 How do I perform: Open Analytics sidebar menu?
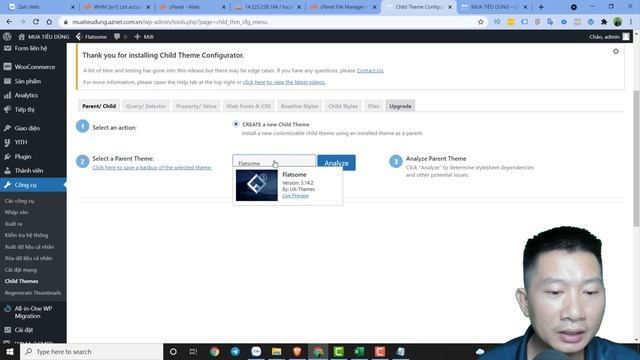pyautogui.click(x=33, y=95)
